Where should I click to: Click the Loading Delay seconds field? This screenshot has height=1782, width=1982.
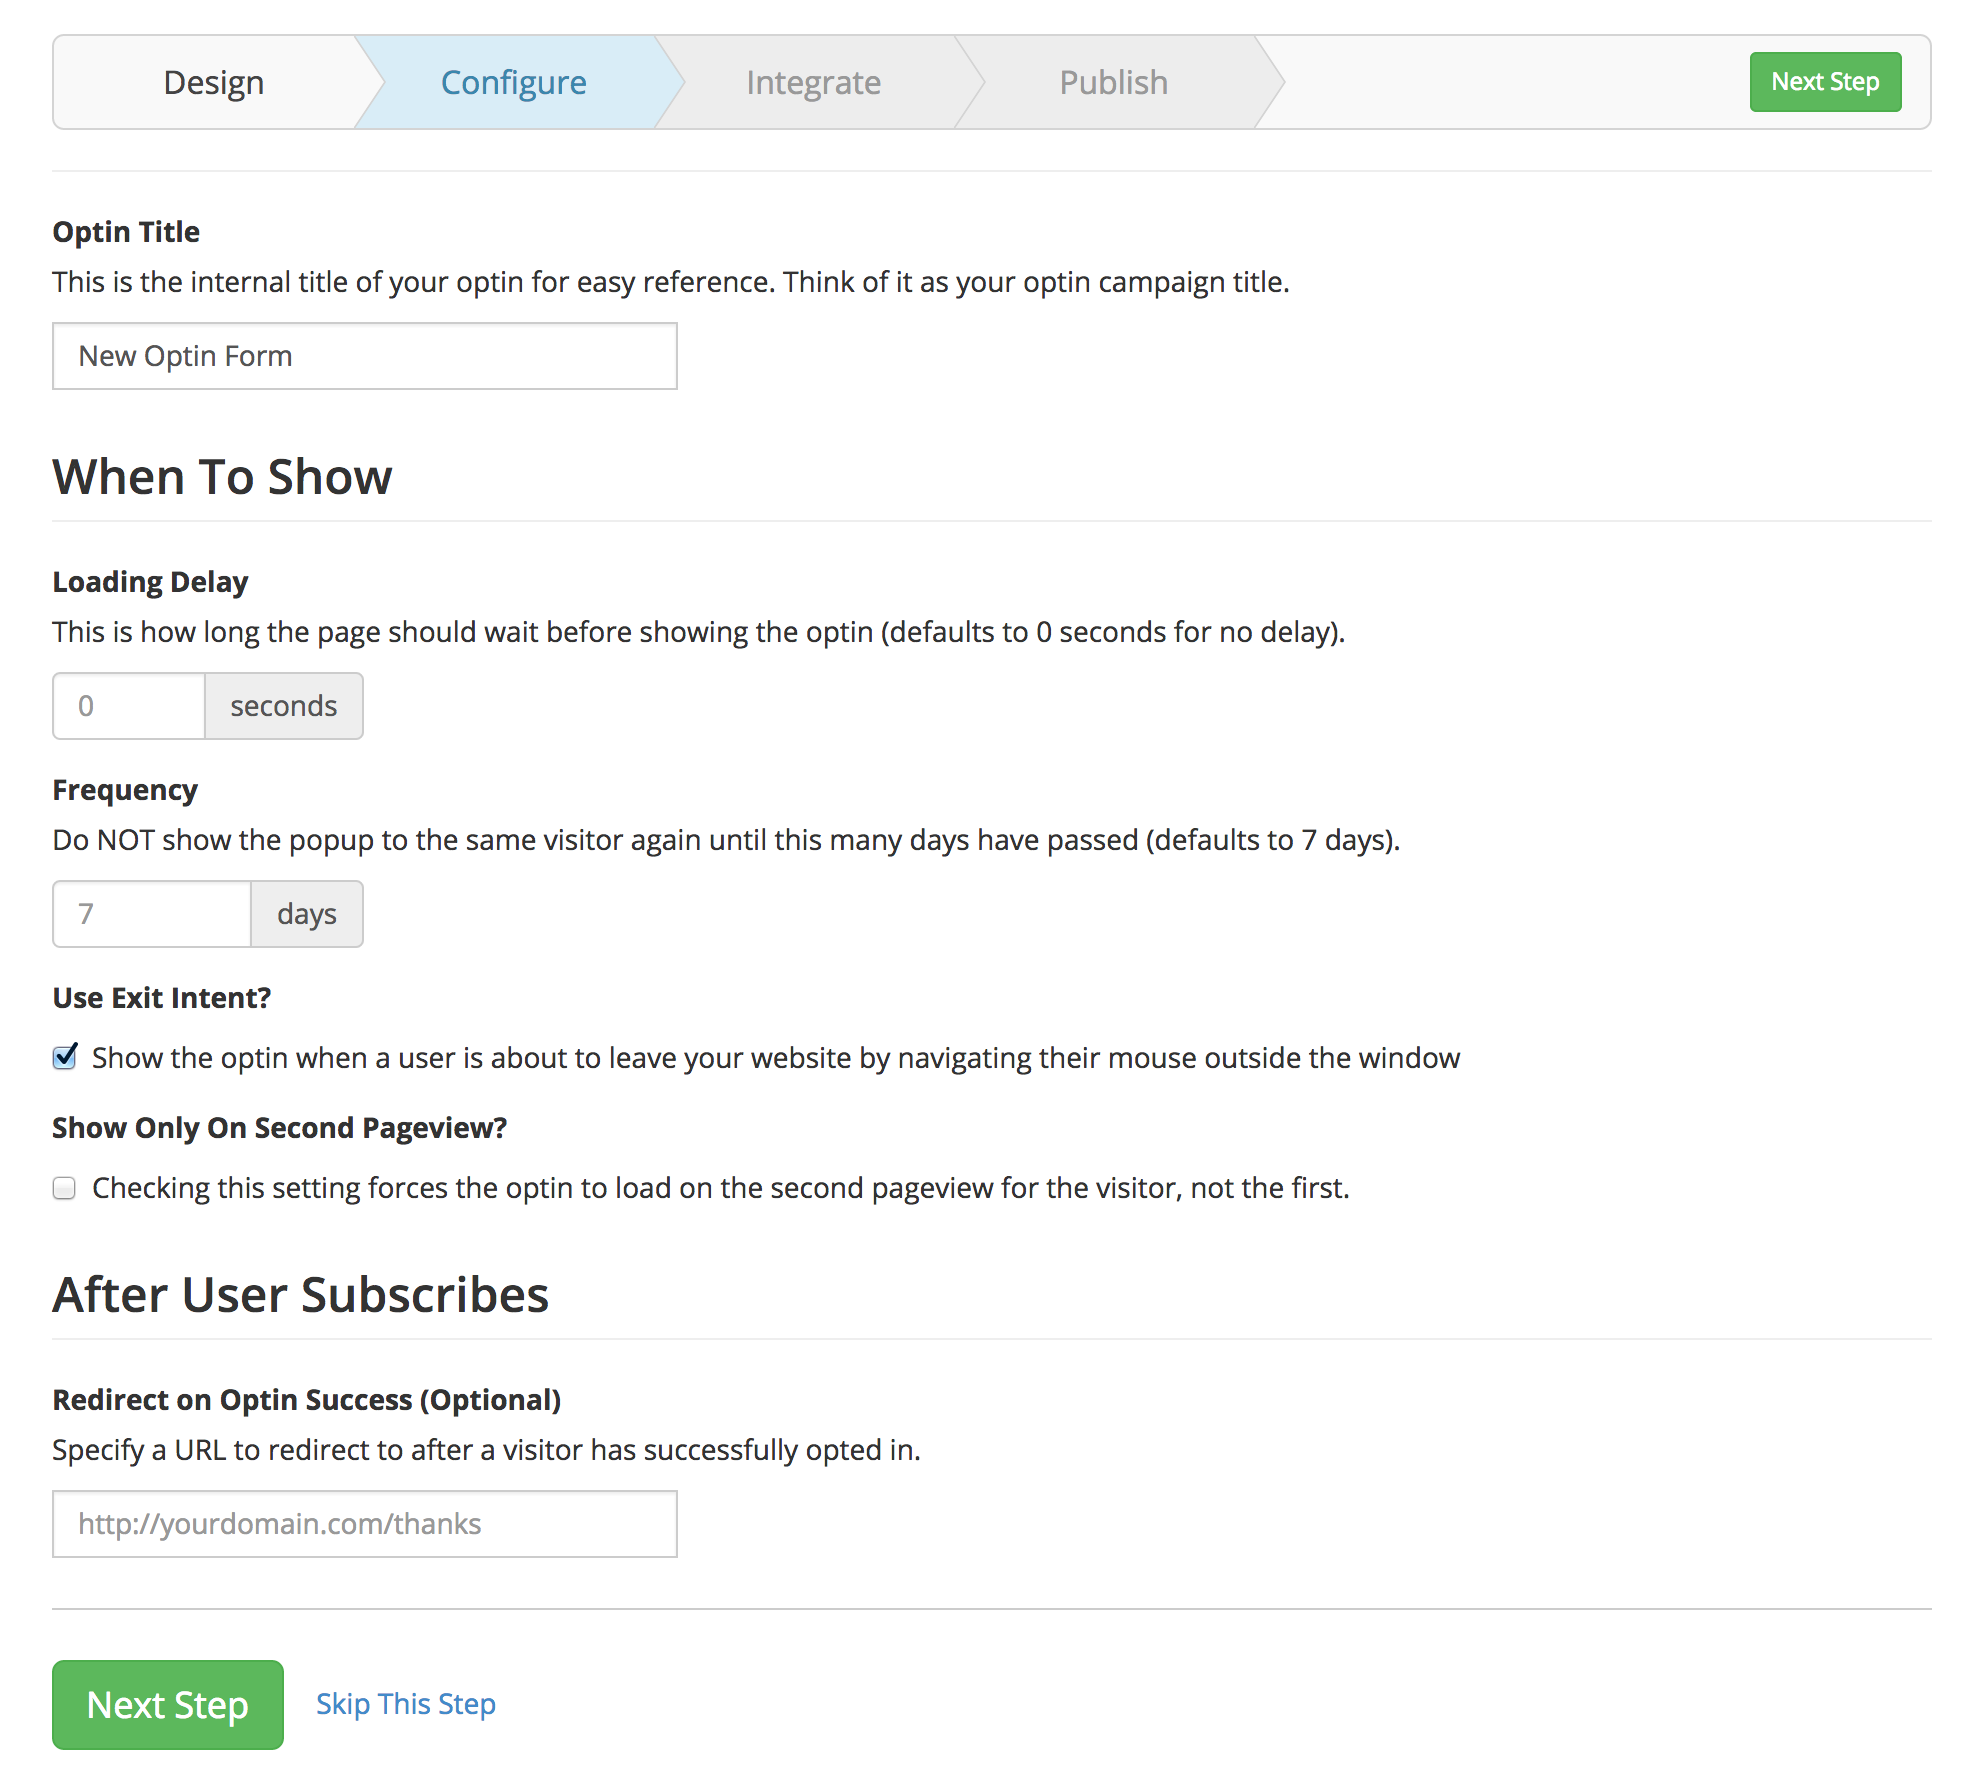coord(129,705)
